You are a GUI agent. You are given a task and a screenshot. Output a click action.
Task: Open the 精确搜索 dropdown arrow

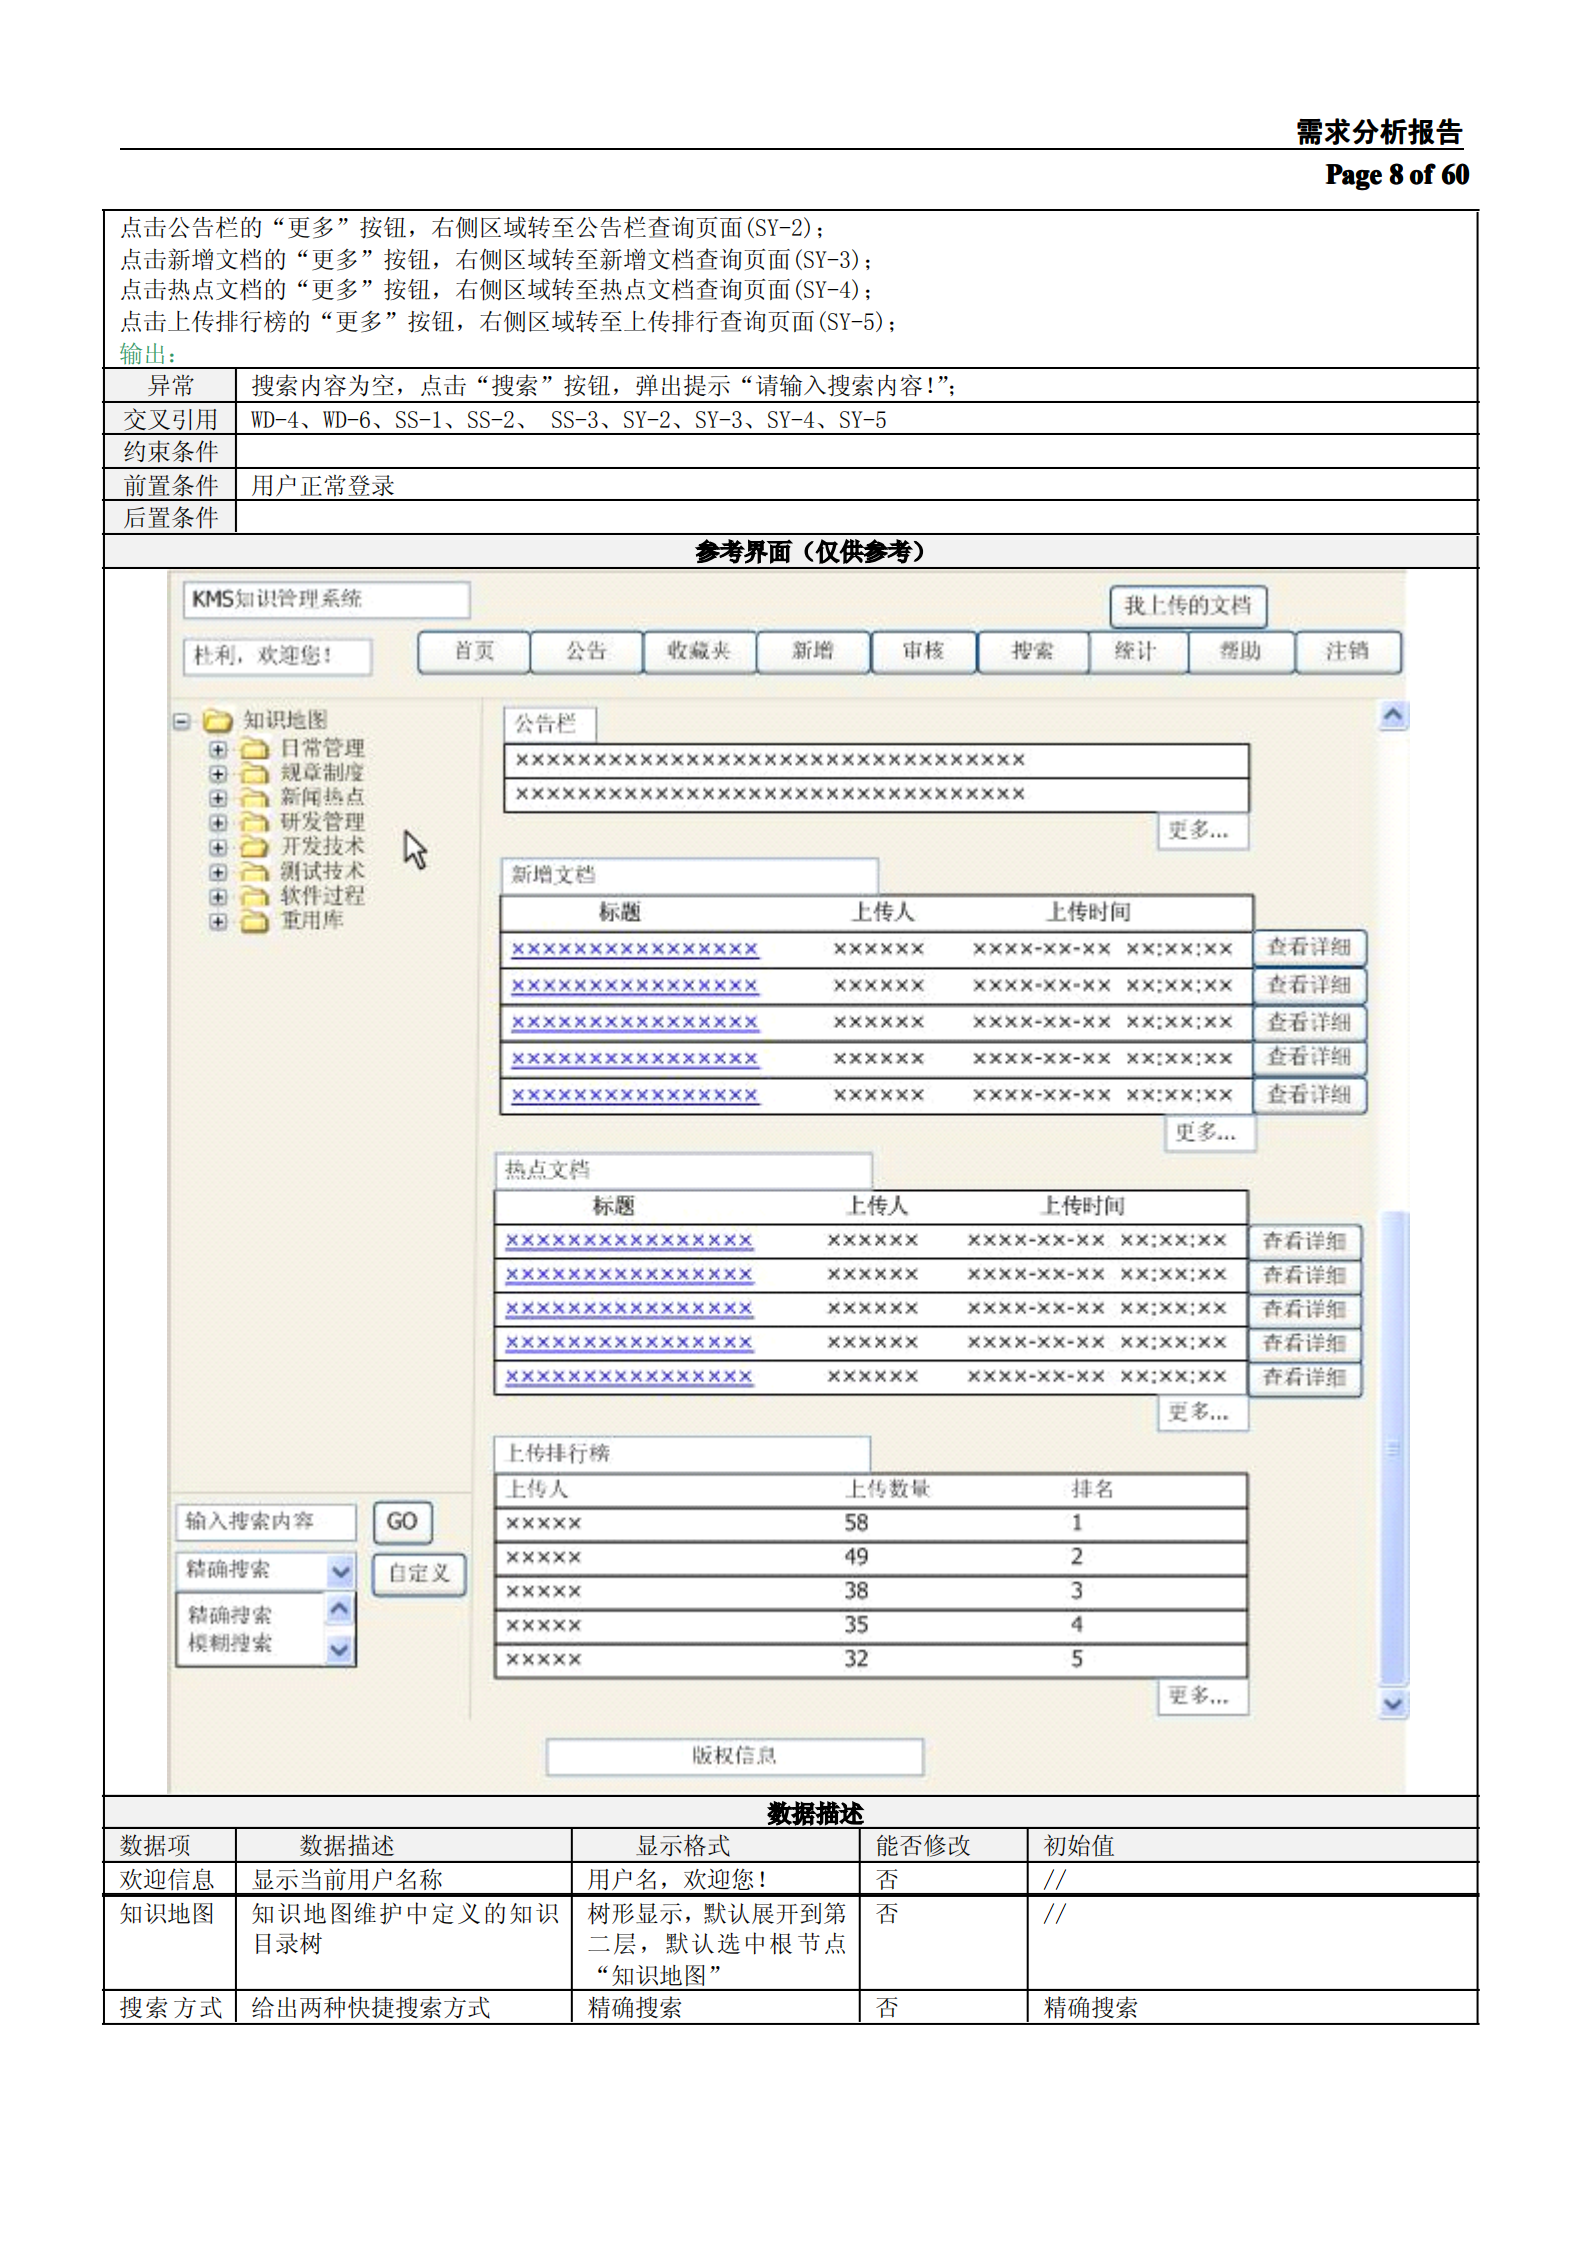click(341, 1571)
